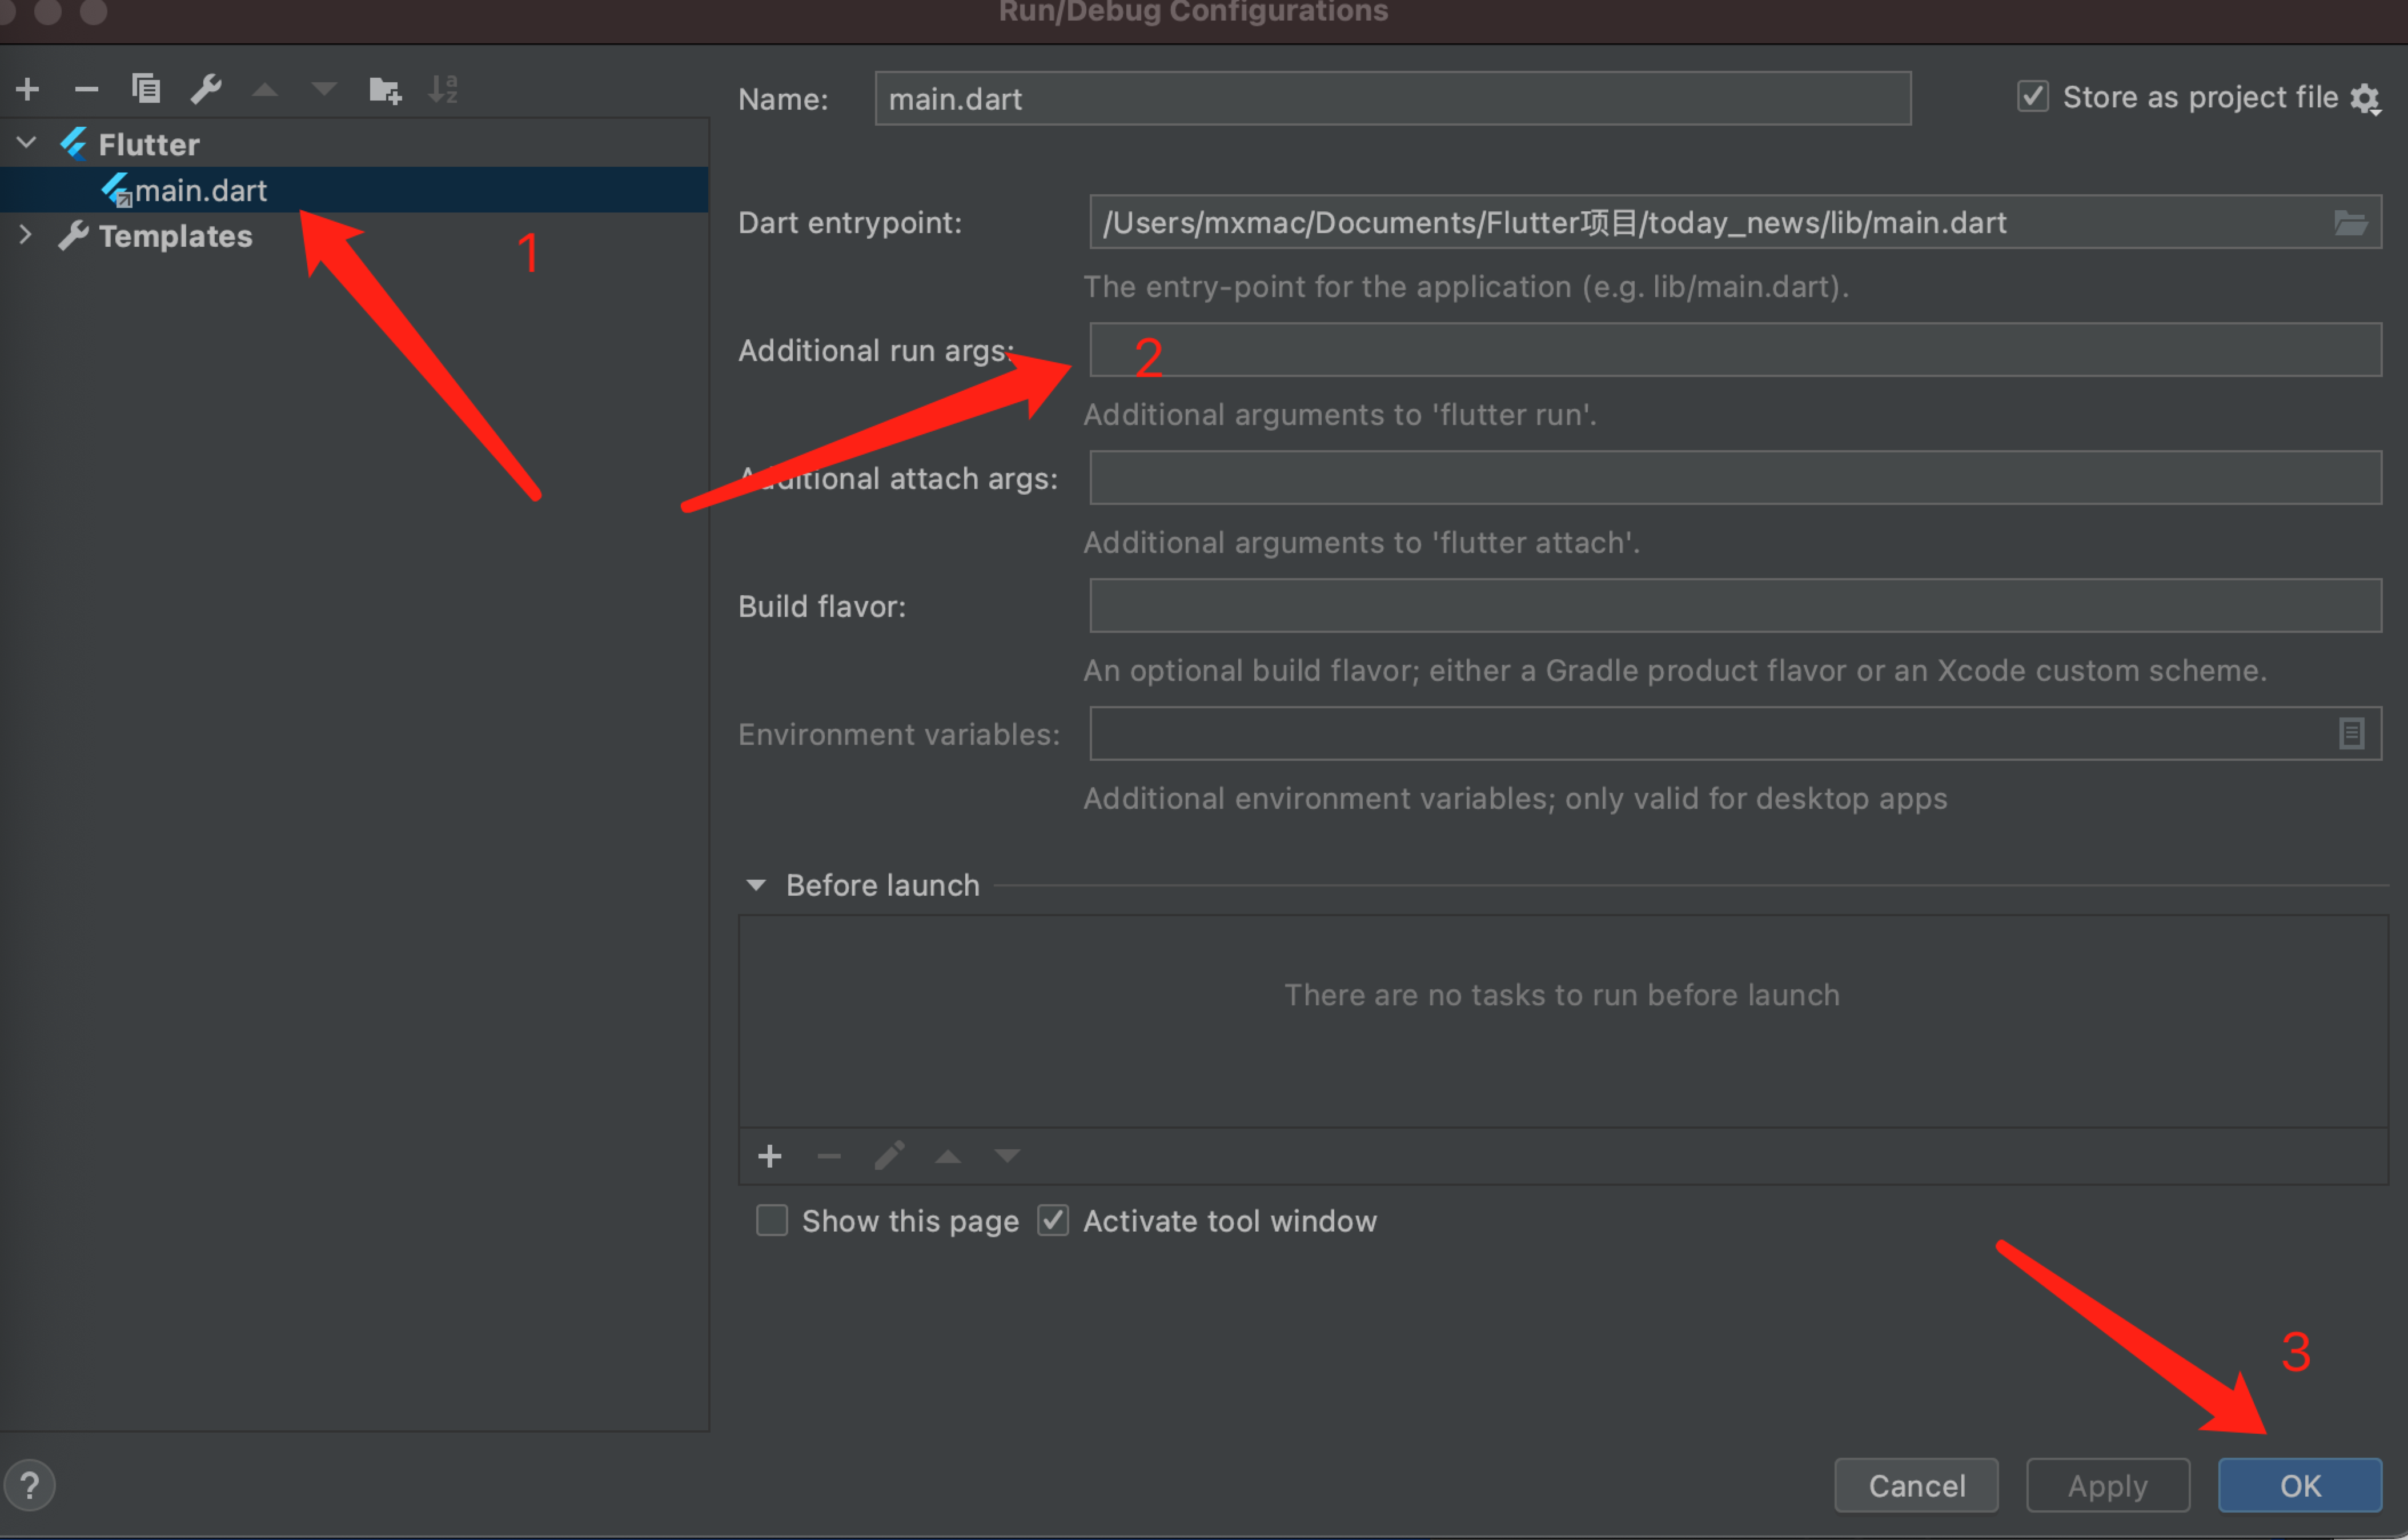This screenshot has height=1540, width=2408.
Task: Click the Add New Configuration plus icon
Action: (28, 90)
